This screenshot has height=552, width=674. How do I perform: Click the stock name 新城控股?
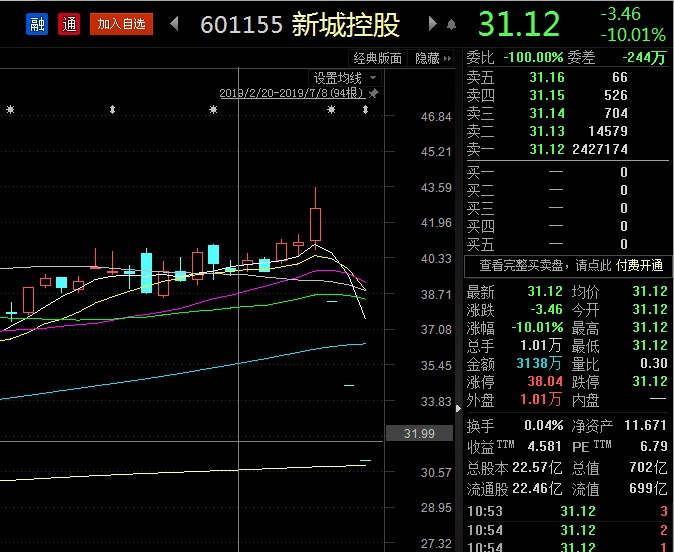click(x=346, y=25)
